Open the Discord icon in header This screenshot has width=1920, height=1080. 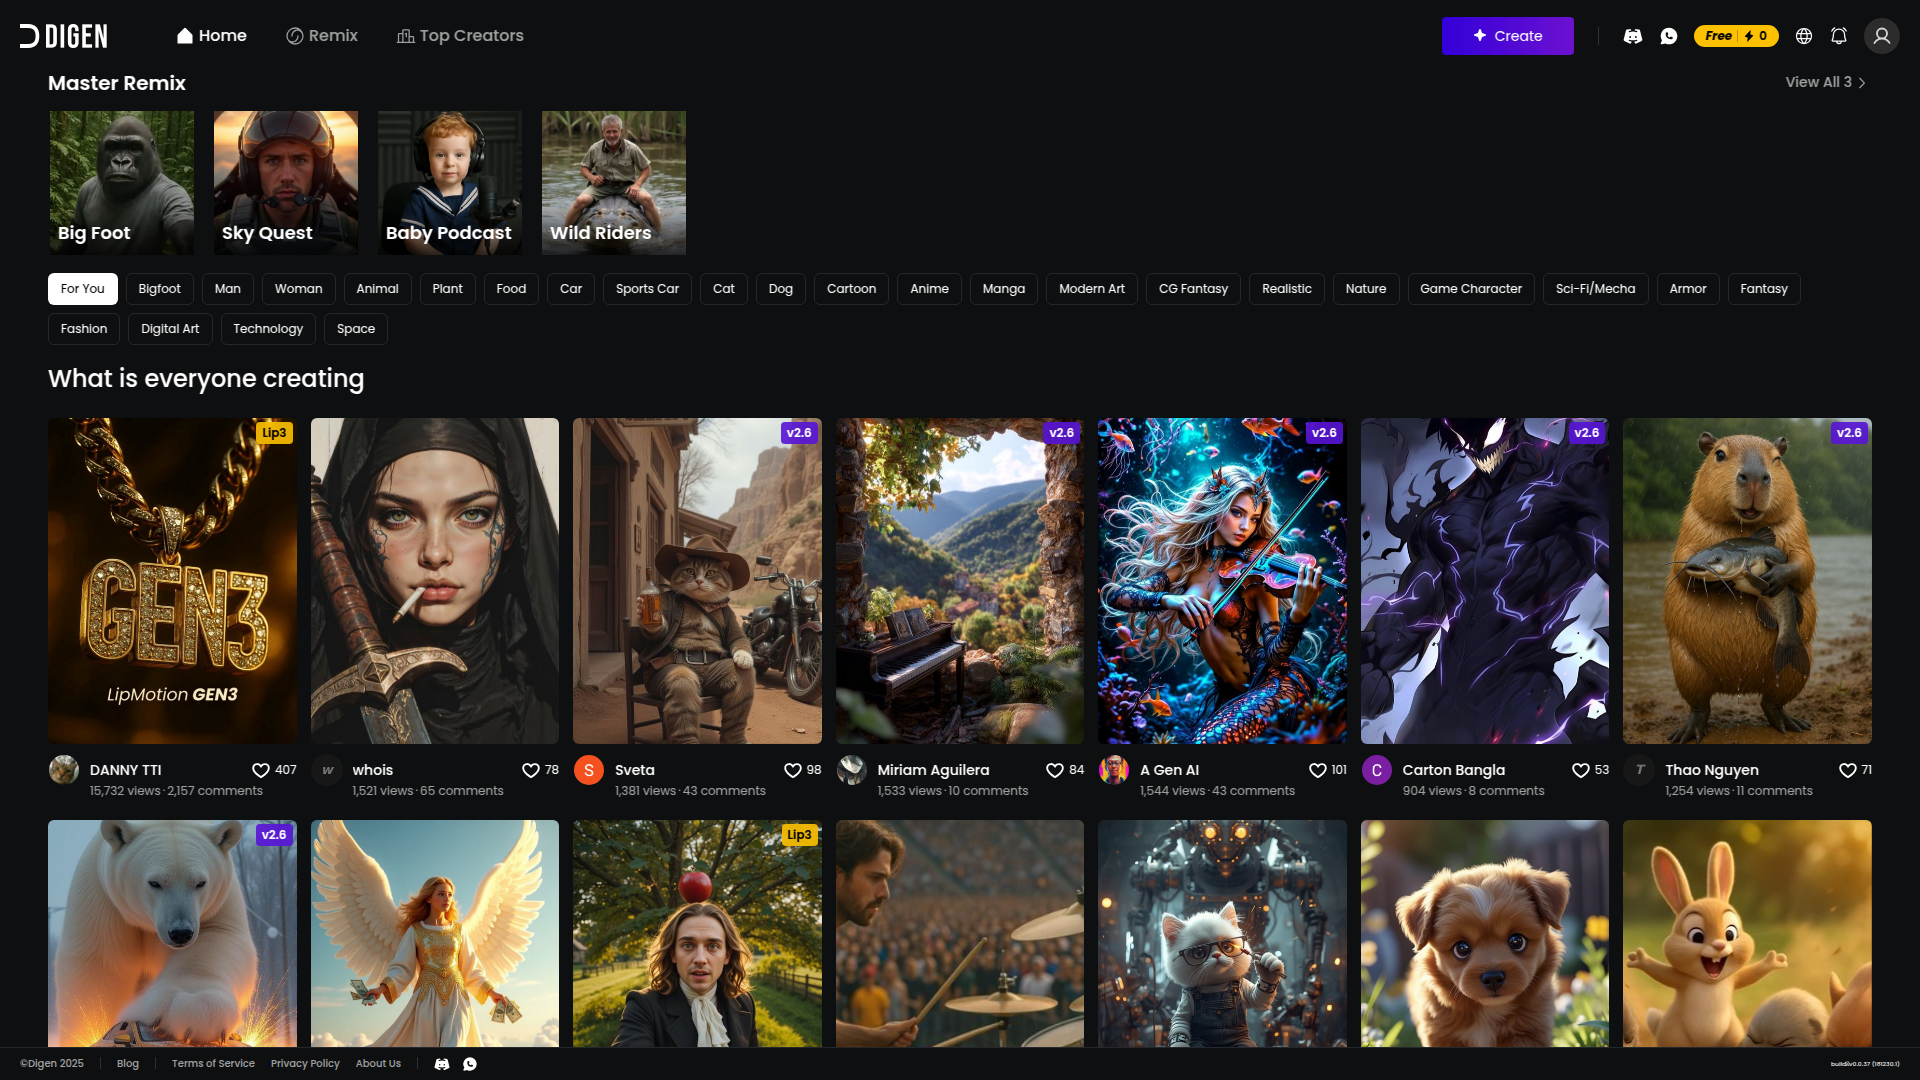pos(1633,36)
